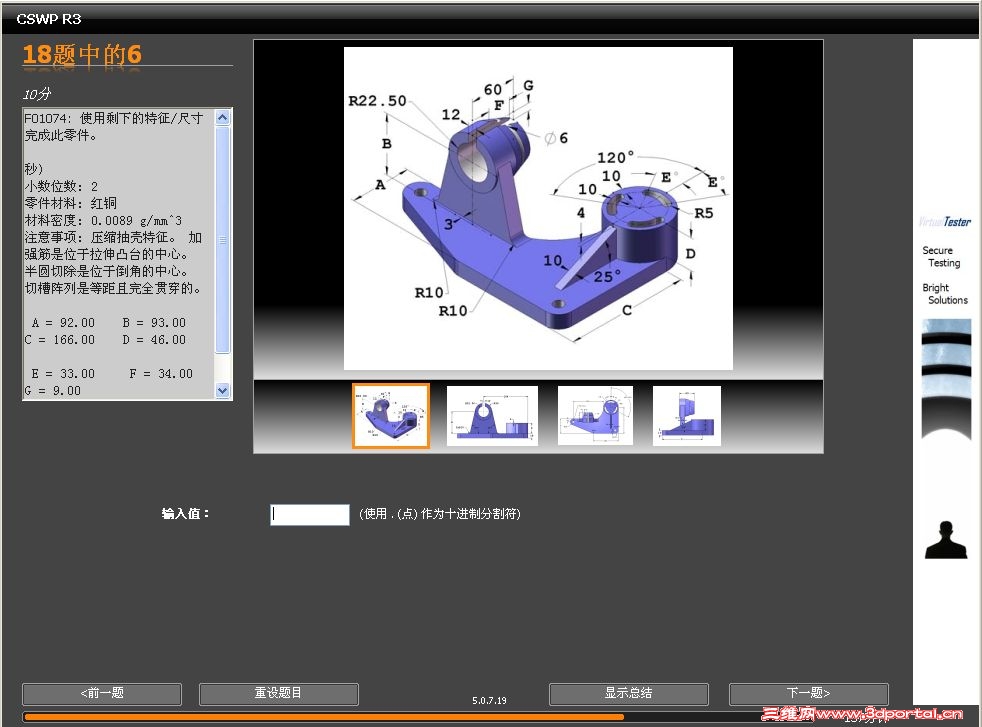The image size is (982, 727).
Task: Open the show summary button (显示总结)
Action: (629, 694)
